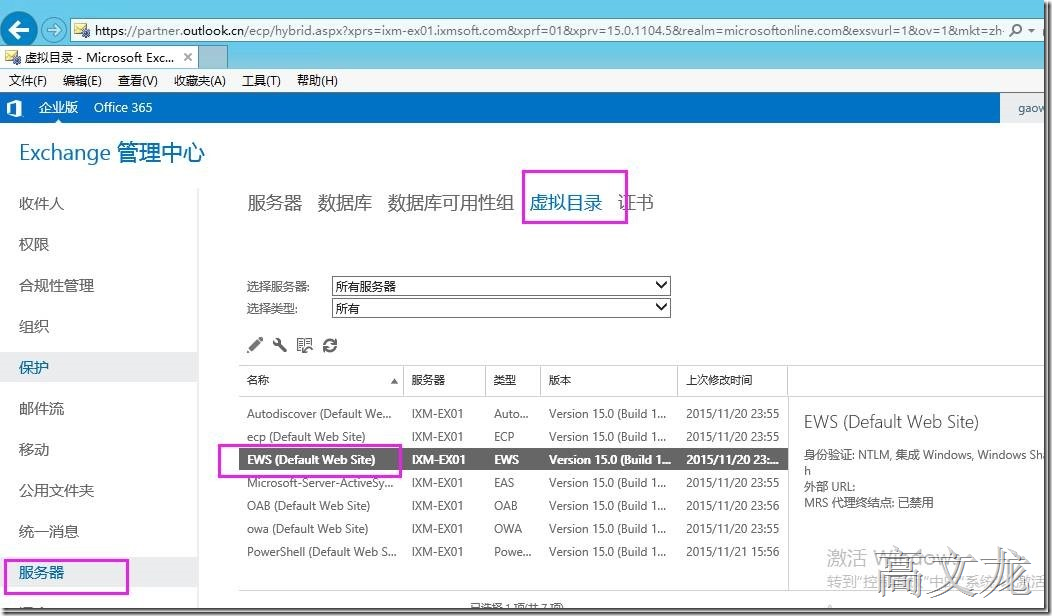Select the ecp (Default Web Site) row
Screen dimensions: 1052x616
(x=513, y=436)
